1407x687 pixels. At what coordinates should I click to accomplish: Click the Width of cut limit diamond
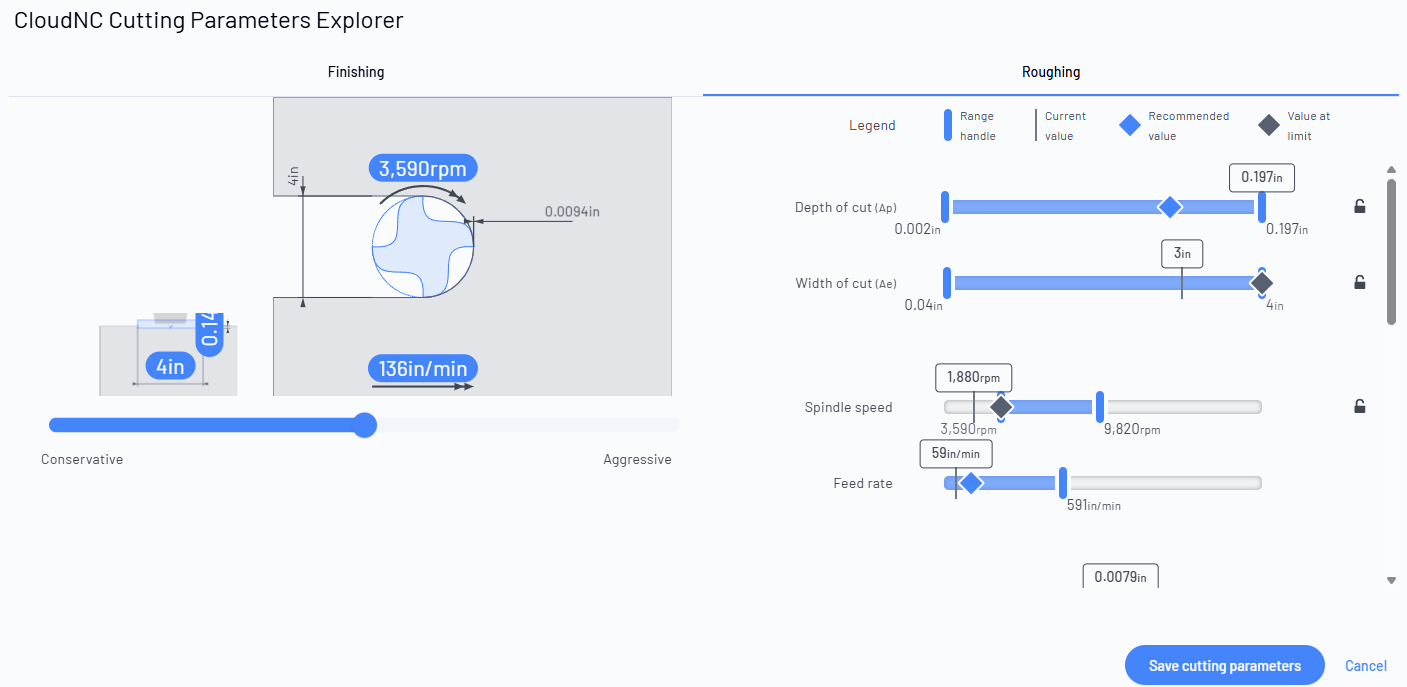coord(1262,283)
